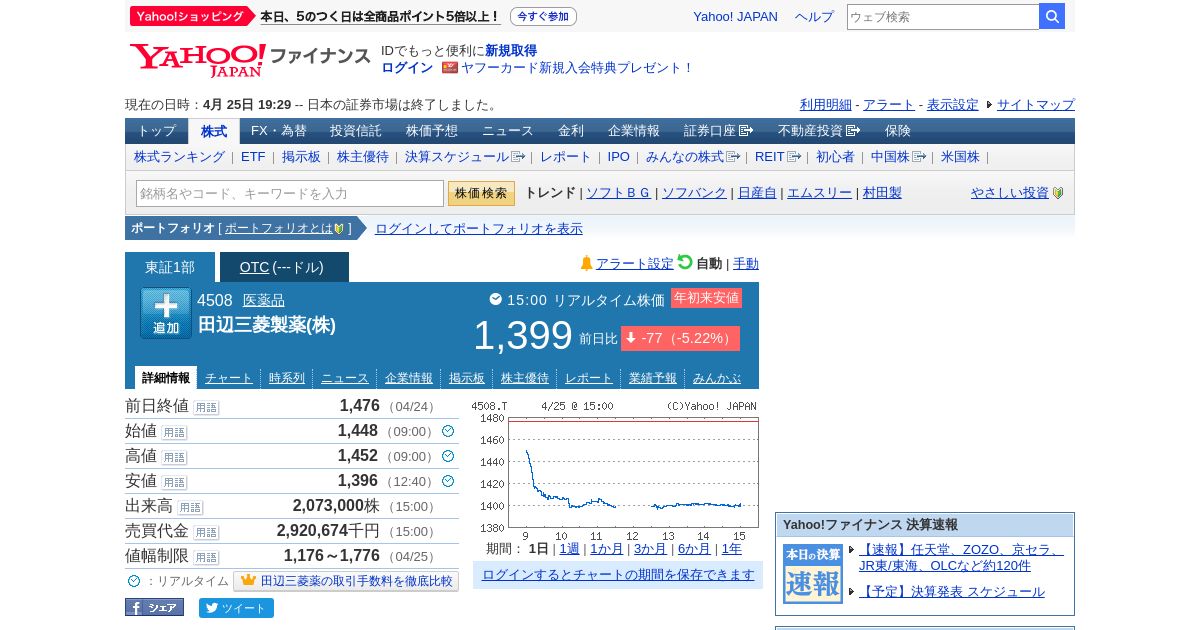The height and width of the screenshot is (630, 1200).
Task: Click 用語 next to 前日終値
Action: 206,407
